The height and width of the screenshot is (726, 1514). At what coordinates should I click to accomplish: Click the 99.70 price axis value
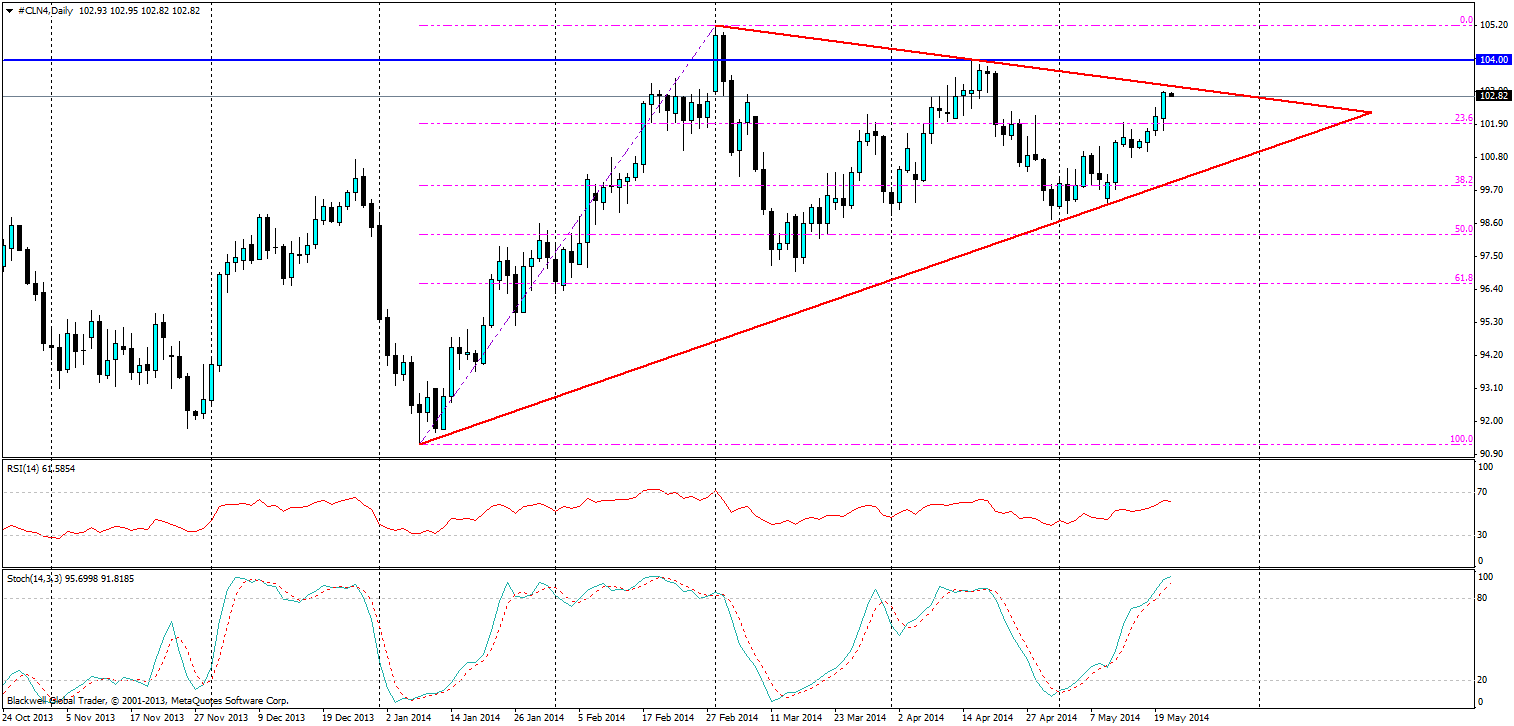click(1492, 190)
